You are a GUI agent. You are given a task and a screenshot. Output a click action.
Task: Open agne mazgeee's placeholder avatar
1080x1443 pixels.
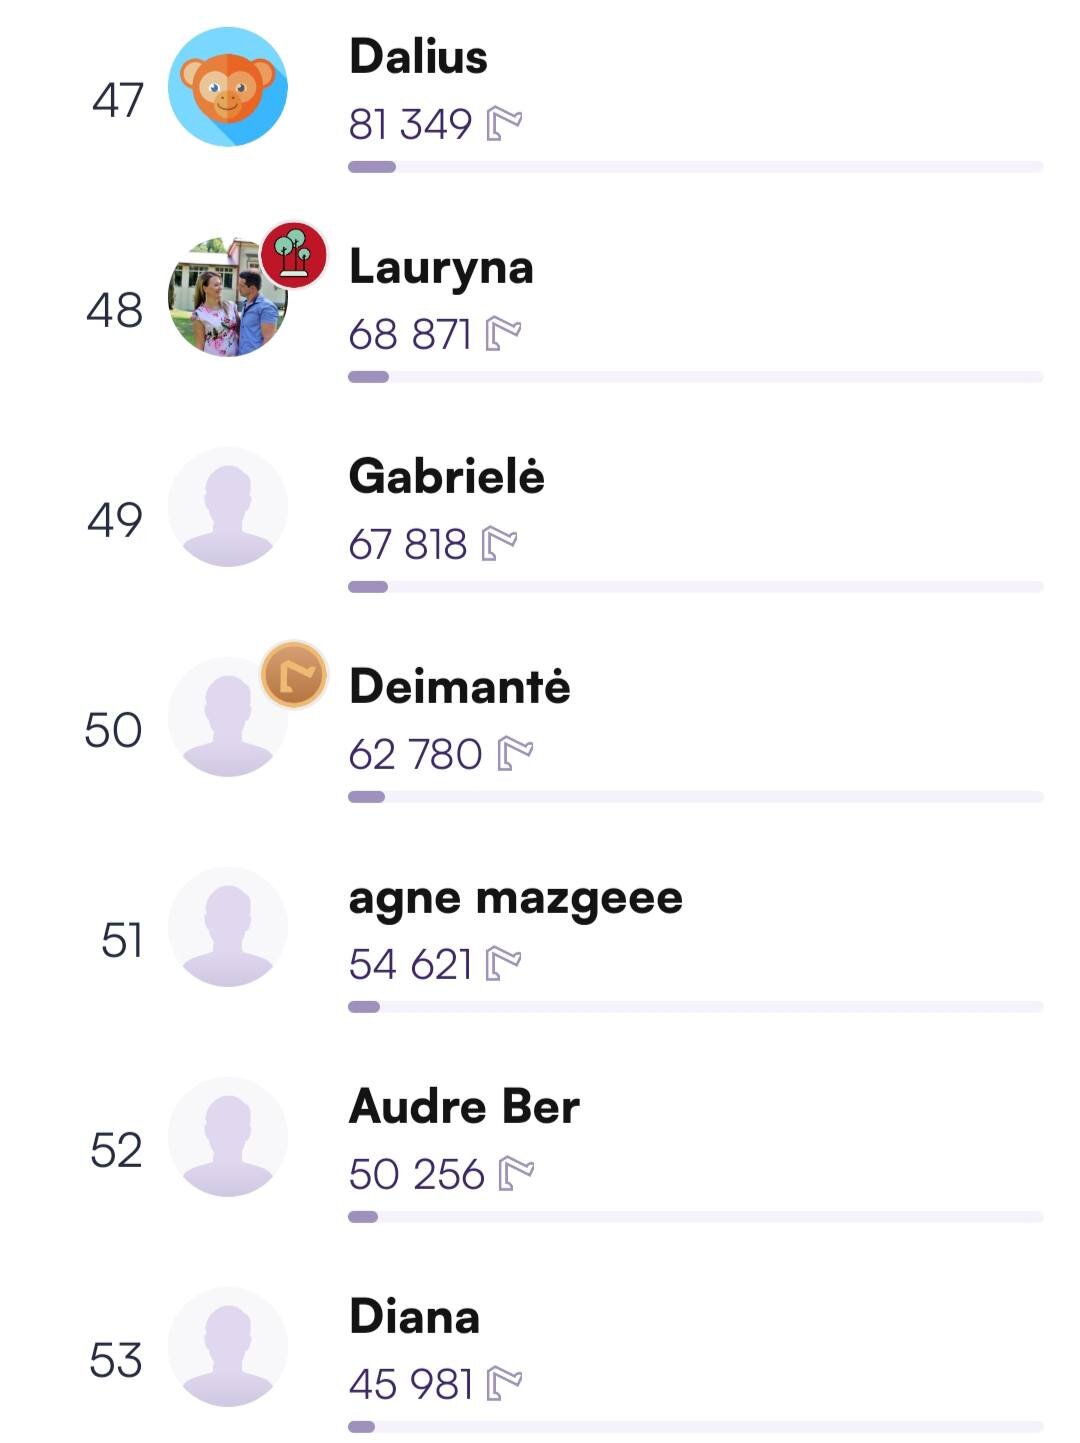pyautogui.click(x=227, y=927)
